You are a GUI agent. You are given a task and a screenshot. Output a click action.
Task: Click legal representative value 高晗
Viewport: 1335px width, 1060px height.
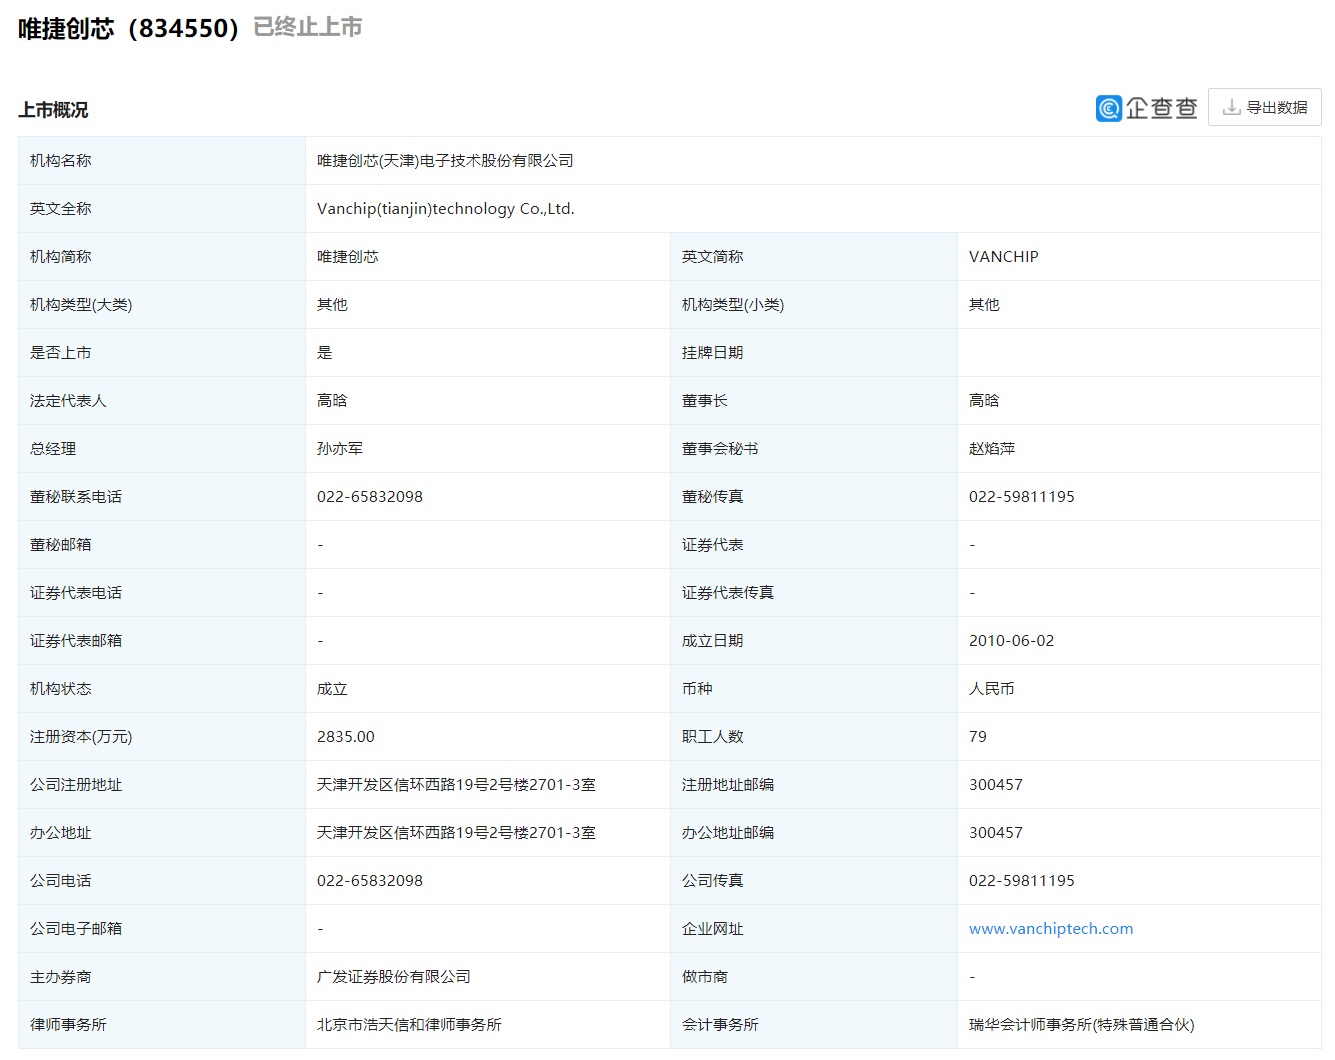pyautogui.click(x=332, y=401)
